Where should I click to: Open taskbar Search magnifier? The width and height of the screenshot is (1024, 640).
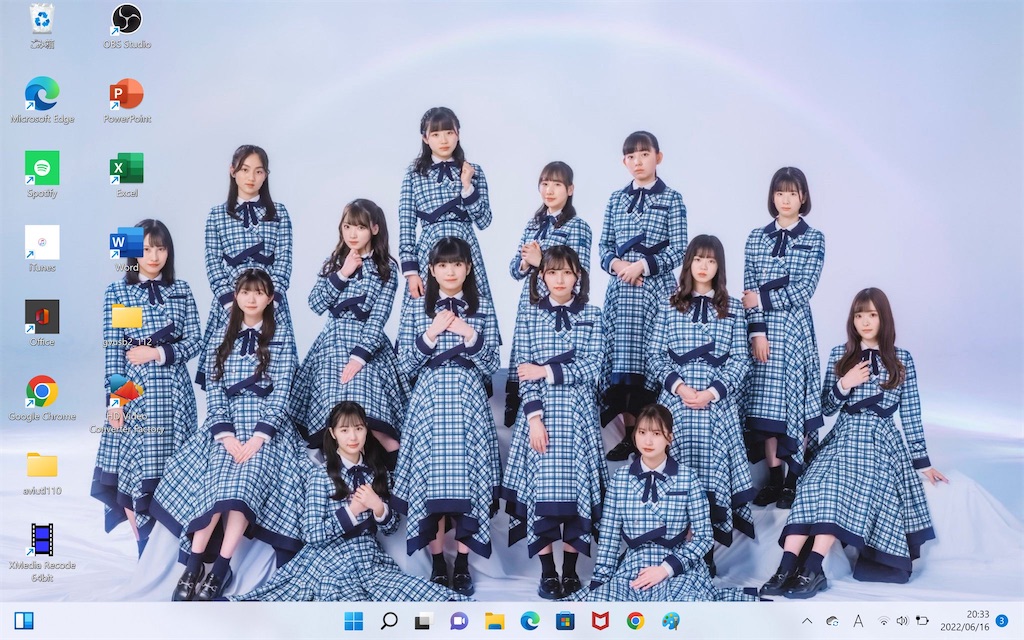coord(389,620)
